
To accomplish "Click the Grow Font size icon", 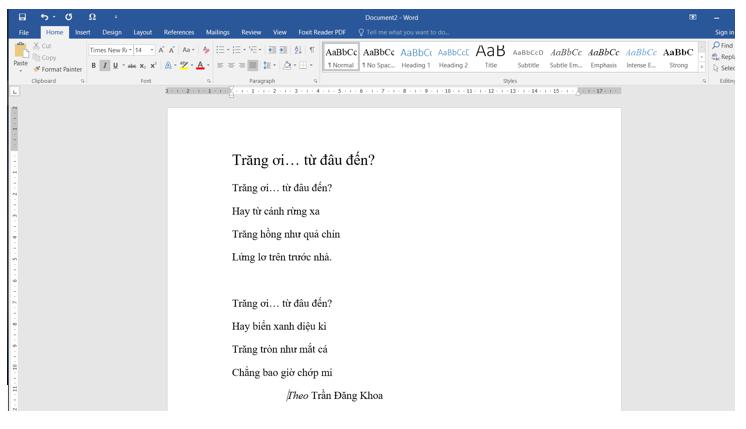I will click(x=160, y=50).
